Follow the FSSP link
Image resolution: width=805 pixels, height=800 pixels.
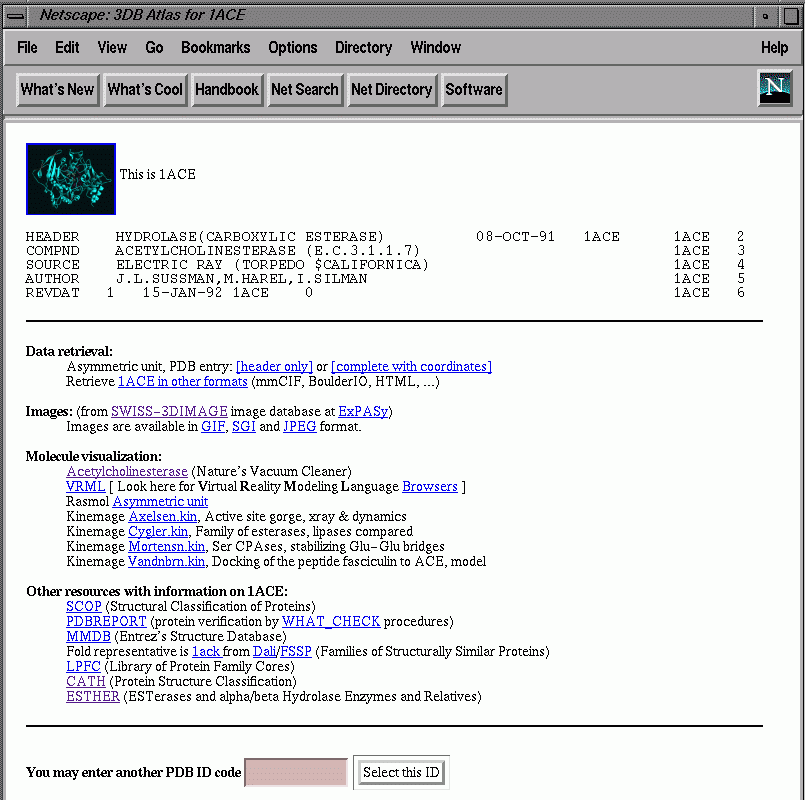(x=296, y=652)
